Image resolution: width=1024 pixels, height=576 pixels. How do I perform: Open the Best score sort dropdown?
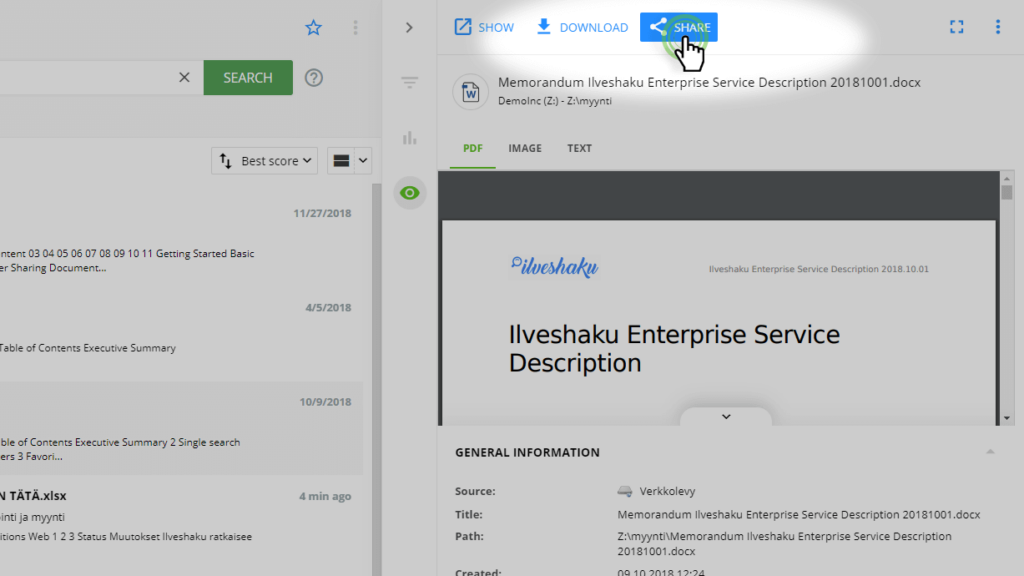point(264,161)
